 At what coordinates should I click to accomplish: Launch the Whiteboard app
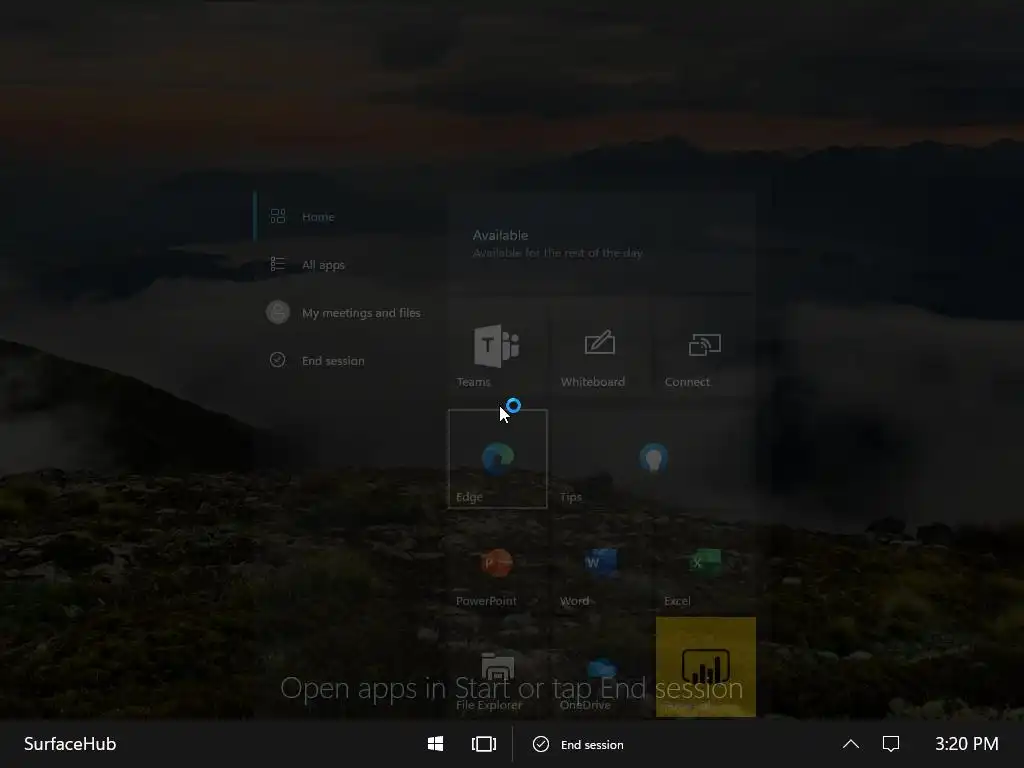[600, 348]
